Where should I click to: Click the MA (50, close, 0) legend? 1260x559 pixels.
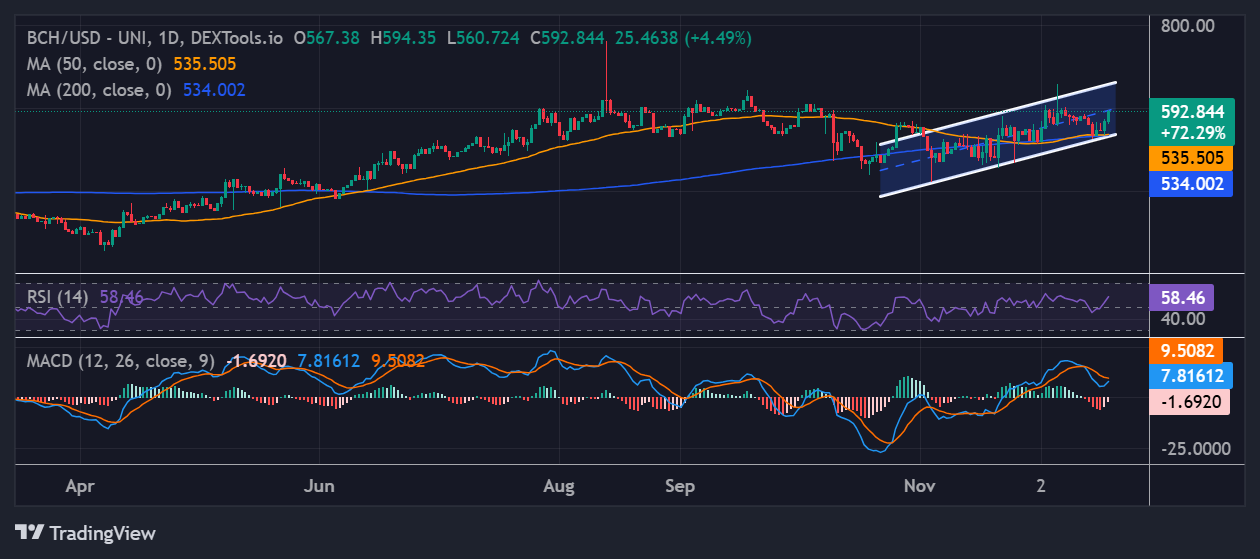(96, 63)
